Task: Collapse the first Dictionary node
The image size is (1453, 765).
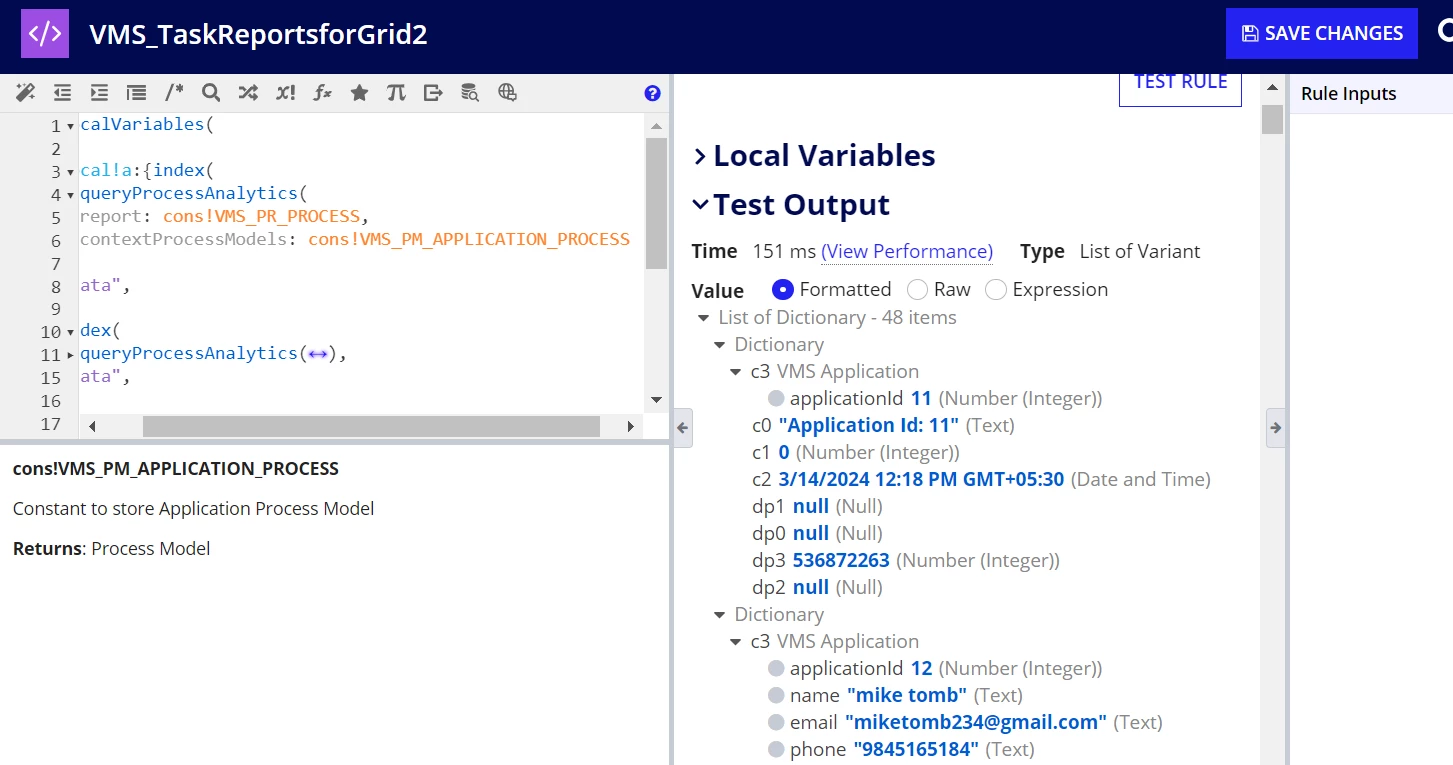Action: [x=719, y=345]
